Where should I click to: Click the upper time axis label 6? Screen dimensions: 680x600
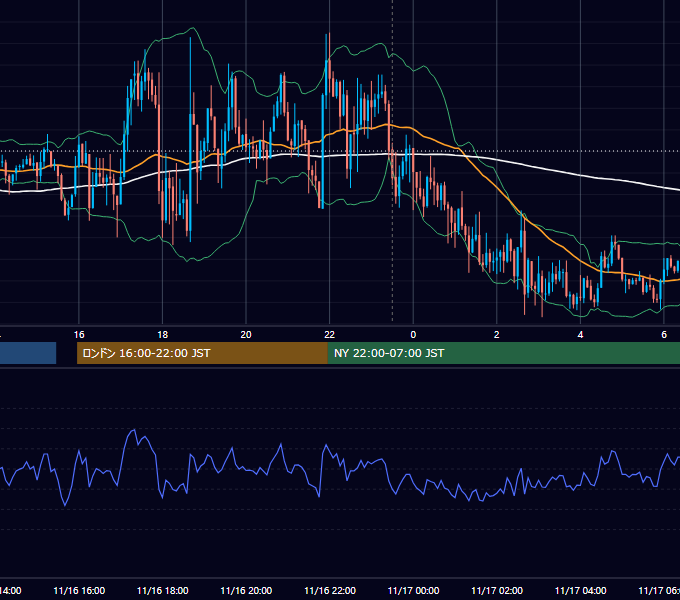pos(664,335)
